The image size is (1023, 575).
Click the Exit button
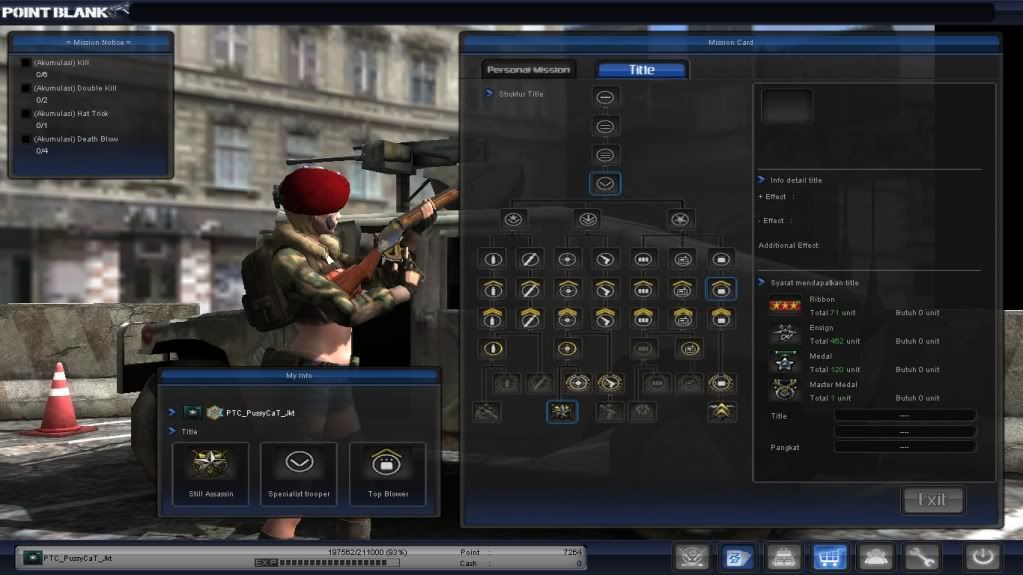[932, 500]
